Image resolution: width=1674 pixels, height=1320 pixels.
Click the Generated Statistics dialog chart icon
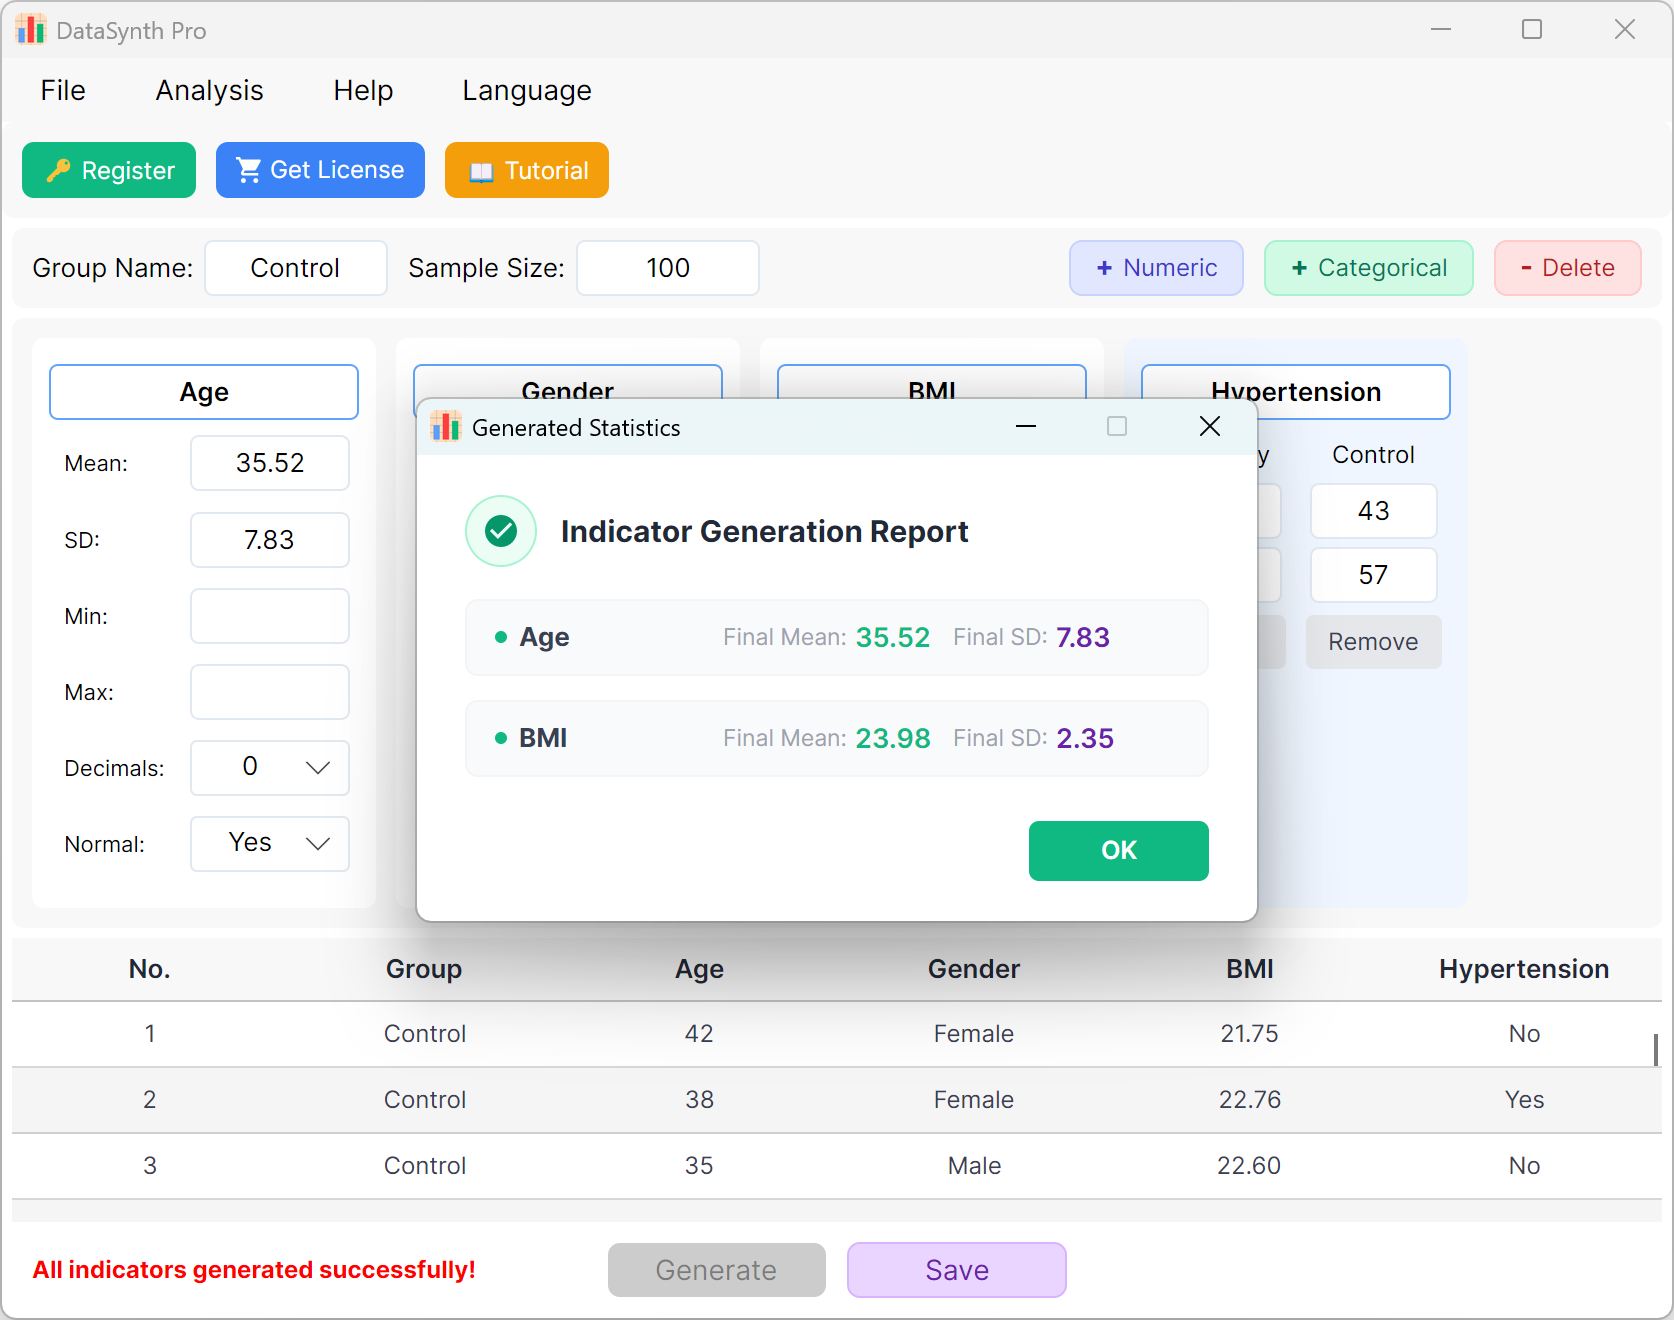coord(446,427)
